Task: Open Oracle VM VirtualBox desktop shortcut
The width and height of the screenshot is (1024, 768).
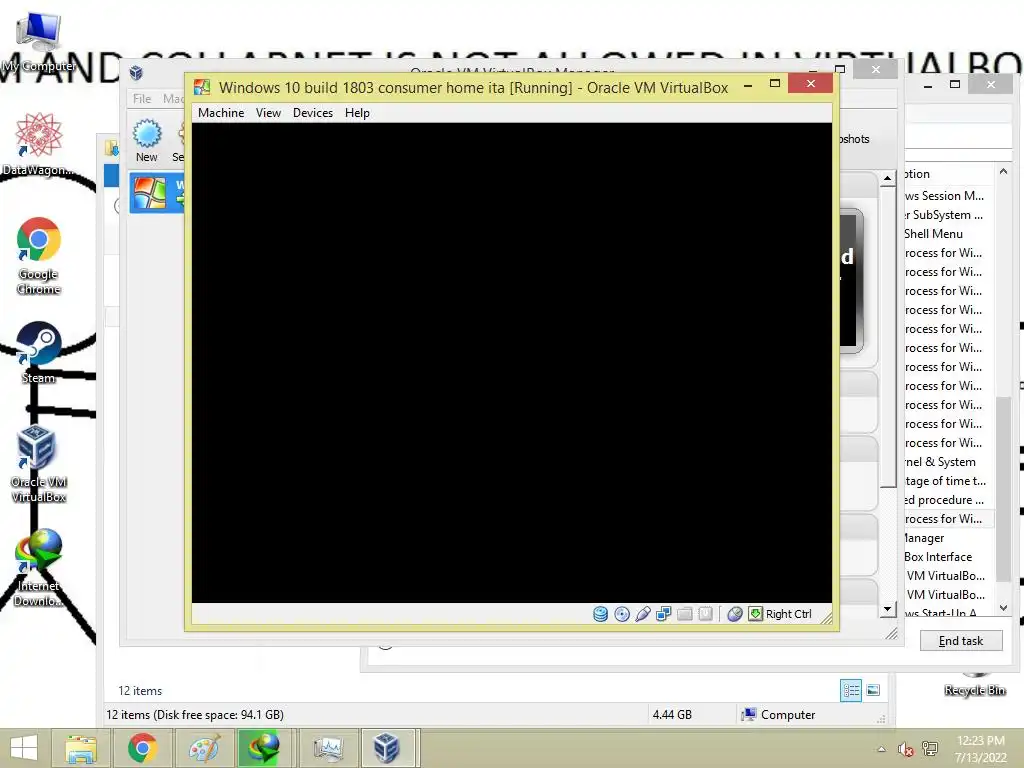Action: [39, 464]
